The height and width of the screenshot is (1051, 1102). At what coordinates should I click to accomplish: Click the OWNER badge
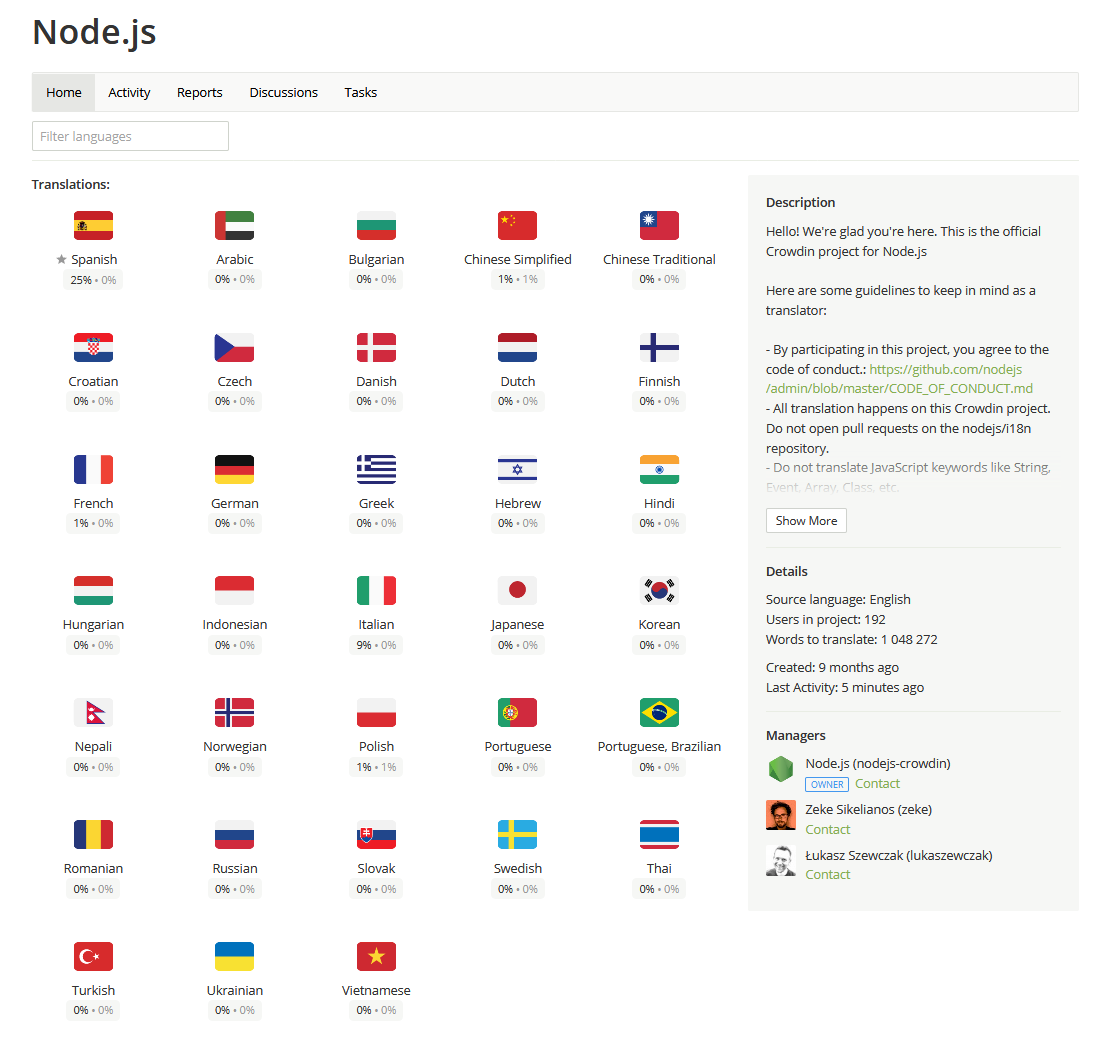827,785
